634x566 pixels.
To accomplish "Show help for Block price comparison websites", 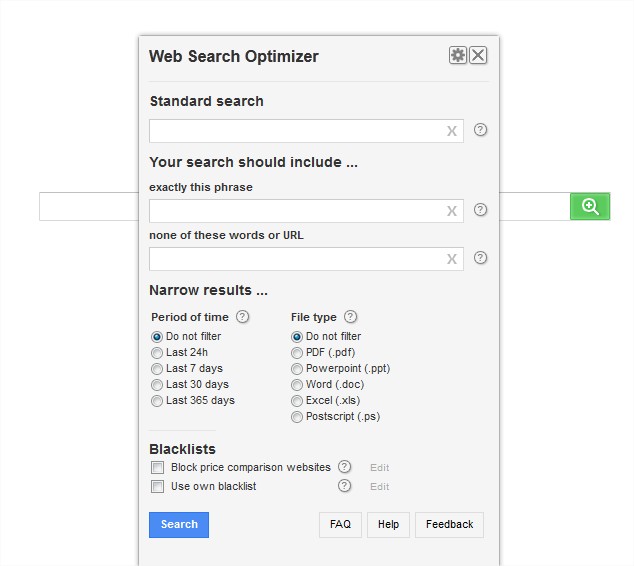I will 344,467.
